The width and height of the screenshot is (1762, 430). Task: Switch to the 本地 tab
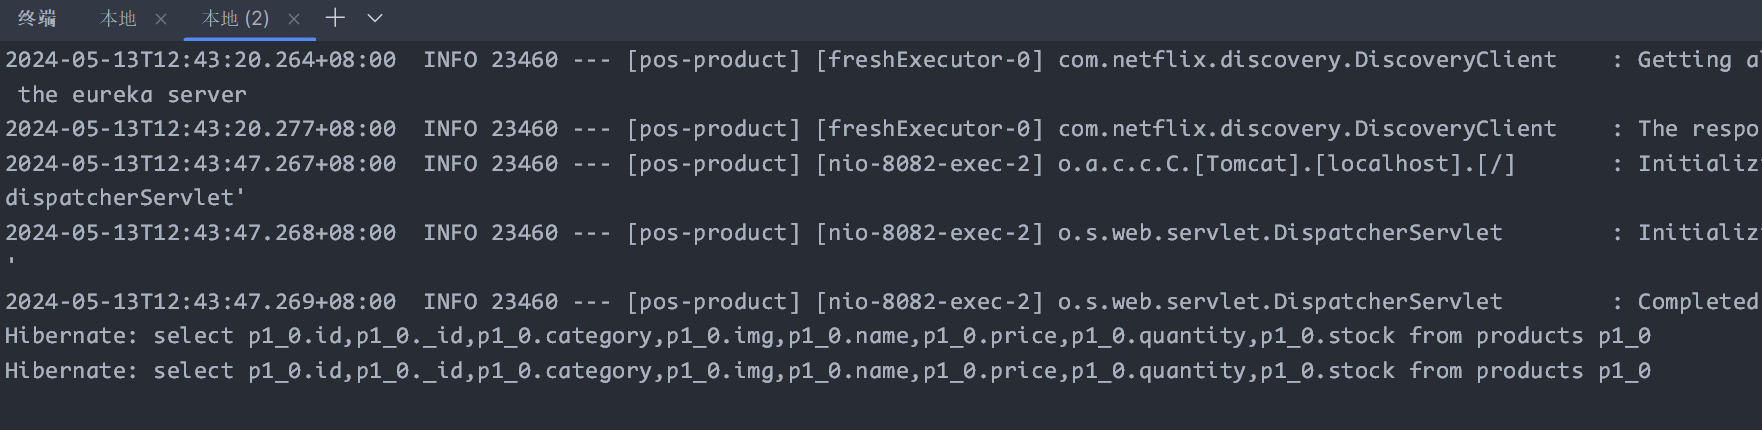[x=118, y=19]
